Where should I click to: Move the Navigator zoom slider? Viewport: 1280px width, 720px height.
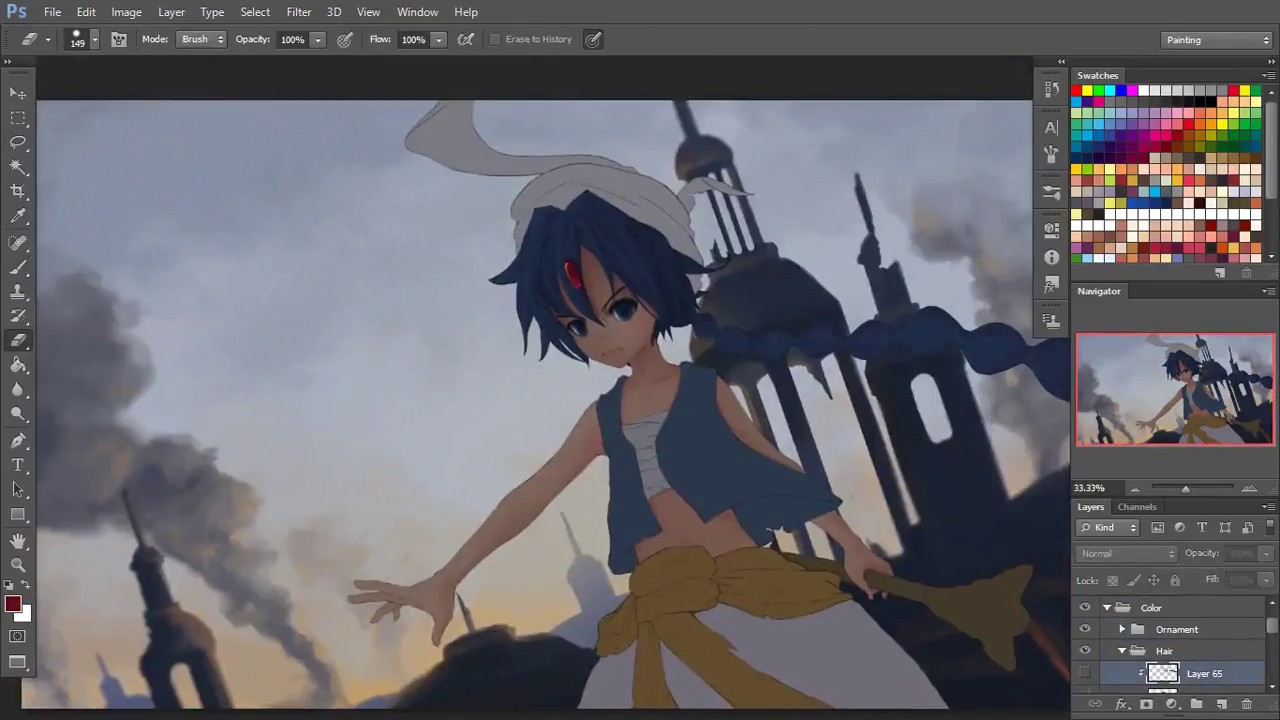coord(1185,488)
